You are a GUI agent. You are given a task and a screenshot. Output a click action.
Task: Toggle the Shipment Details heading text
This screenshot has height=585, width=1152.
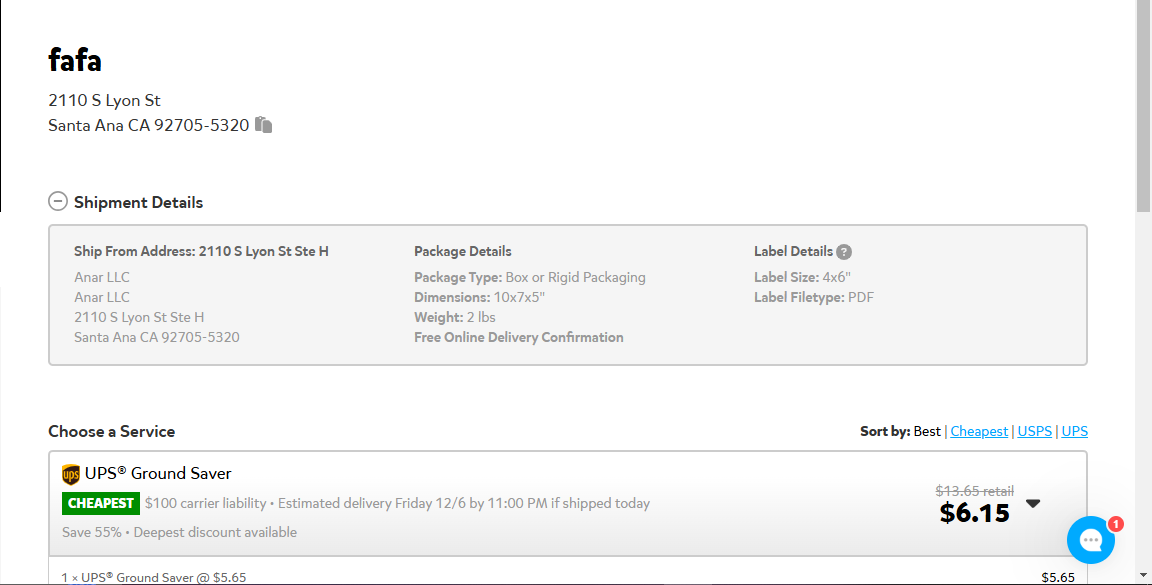coord(138,202)
